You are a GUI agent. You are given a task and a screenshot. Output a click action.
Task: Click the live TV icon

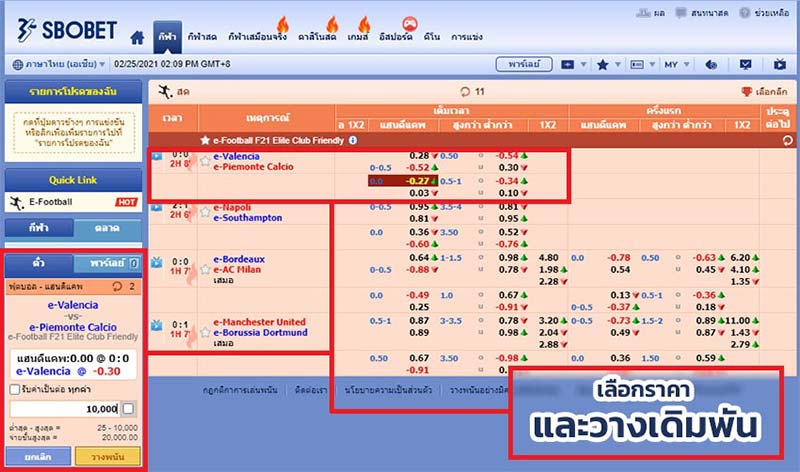click(780, 64)
